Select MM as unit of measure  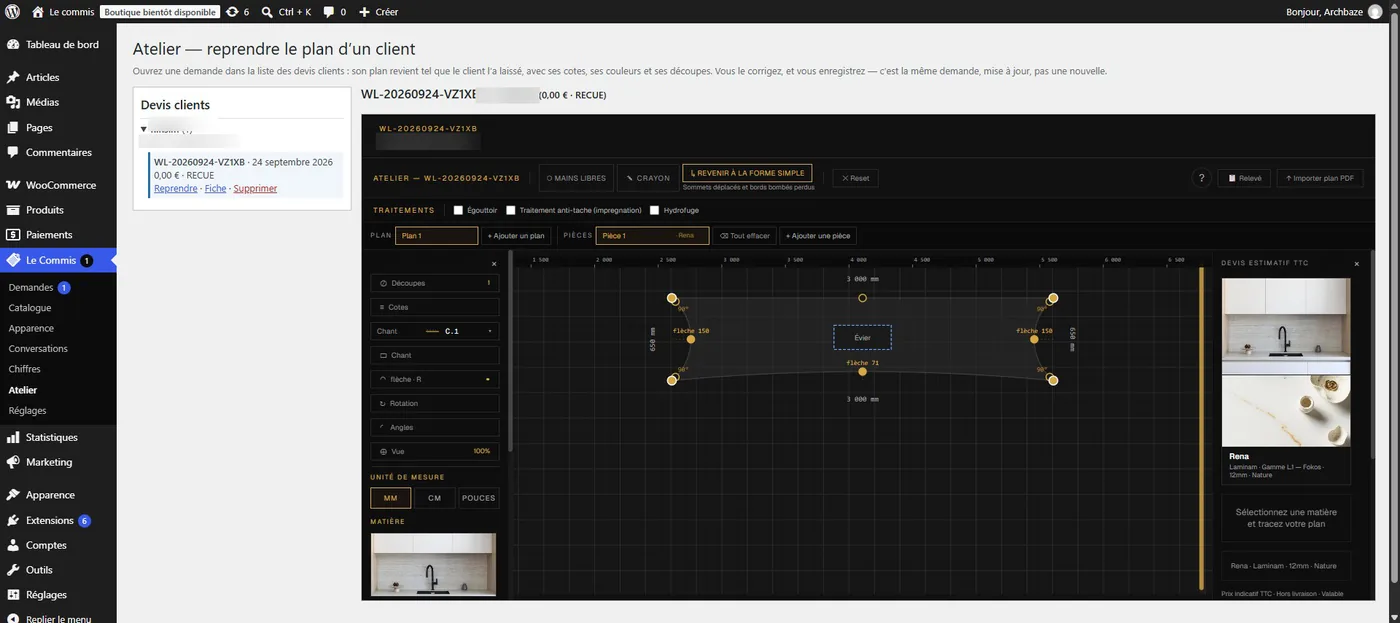pos(390,498)
